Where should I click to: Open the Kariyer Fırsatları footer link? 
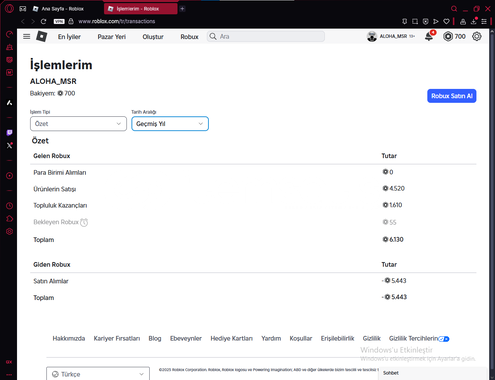pyautogui.click(x=117, y=339)
